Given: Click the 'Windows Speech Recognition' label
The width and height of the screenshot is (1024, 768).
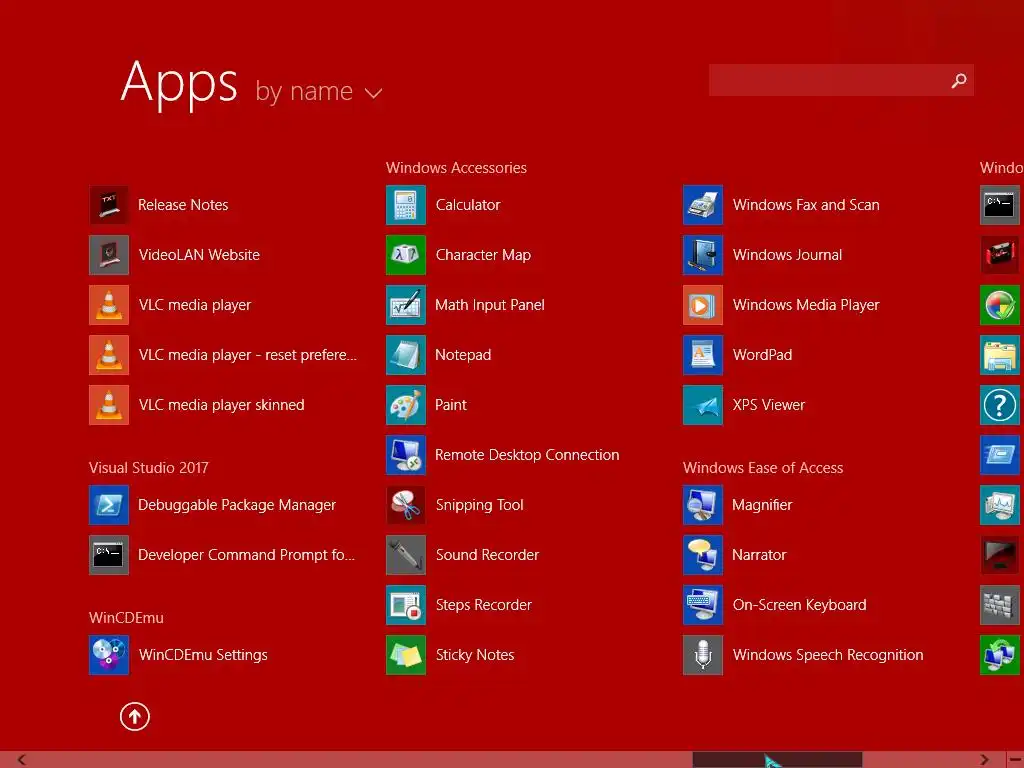Looking at the screenshot, I should pos(828,655).
